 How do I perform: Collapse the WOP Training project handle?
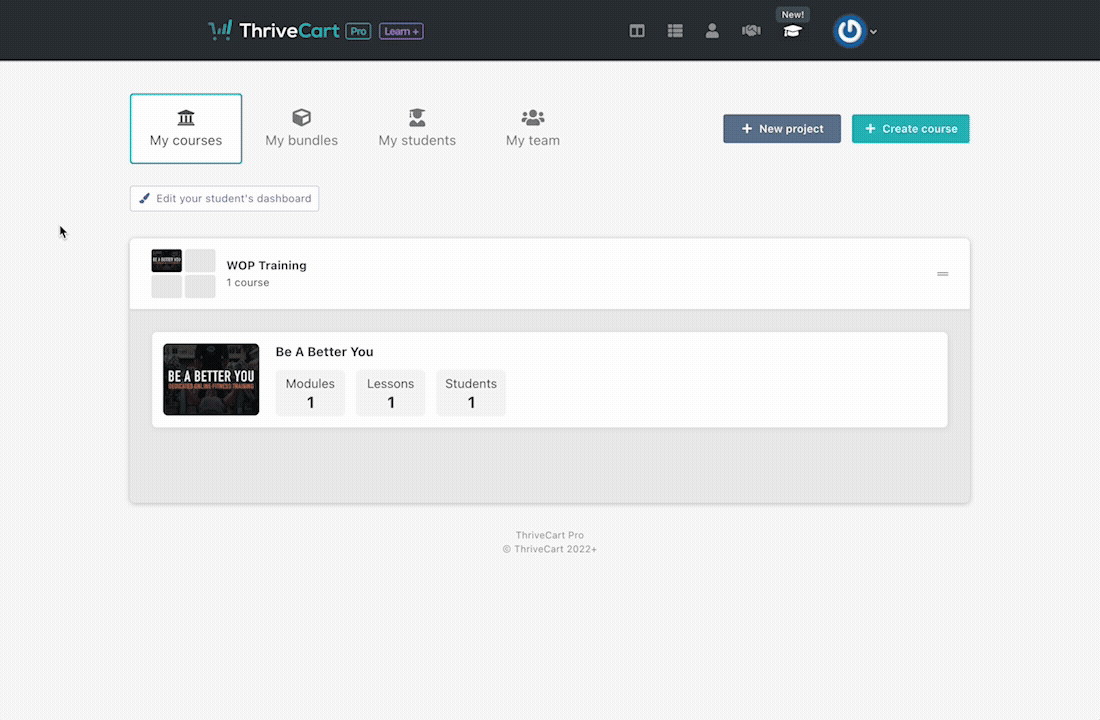coord(942,274)
